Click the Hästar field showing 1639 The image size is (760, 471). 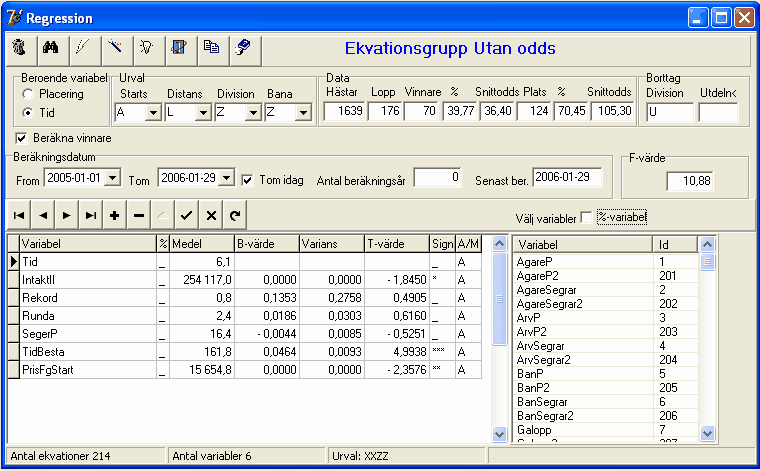(x=344, y=111)
